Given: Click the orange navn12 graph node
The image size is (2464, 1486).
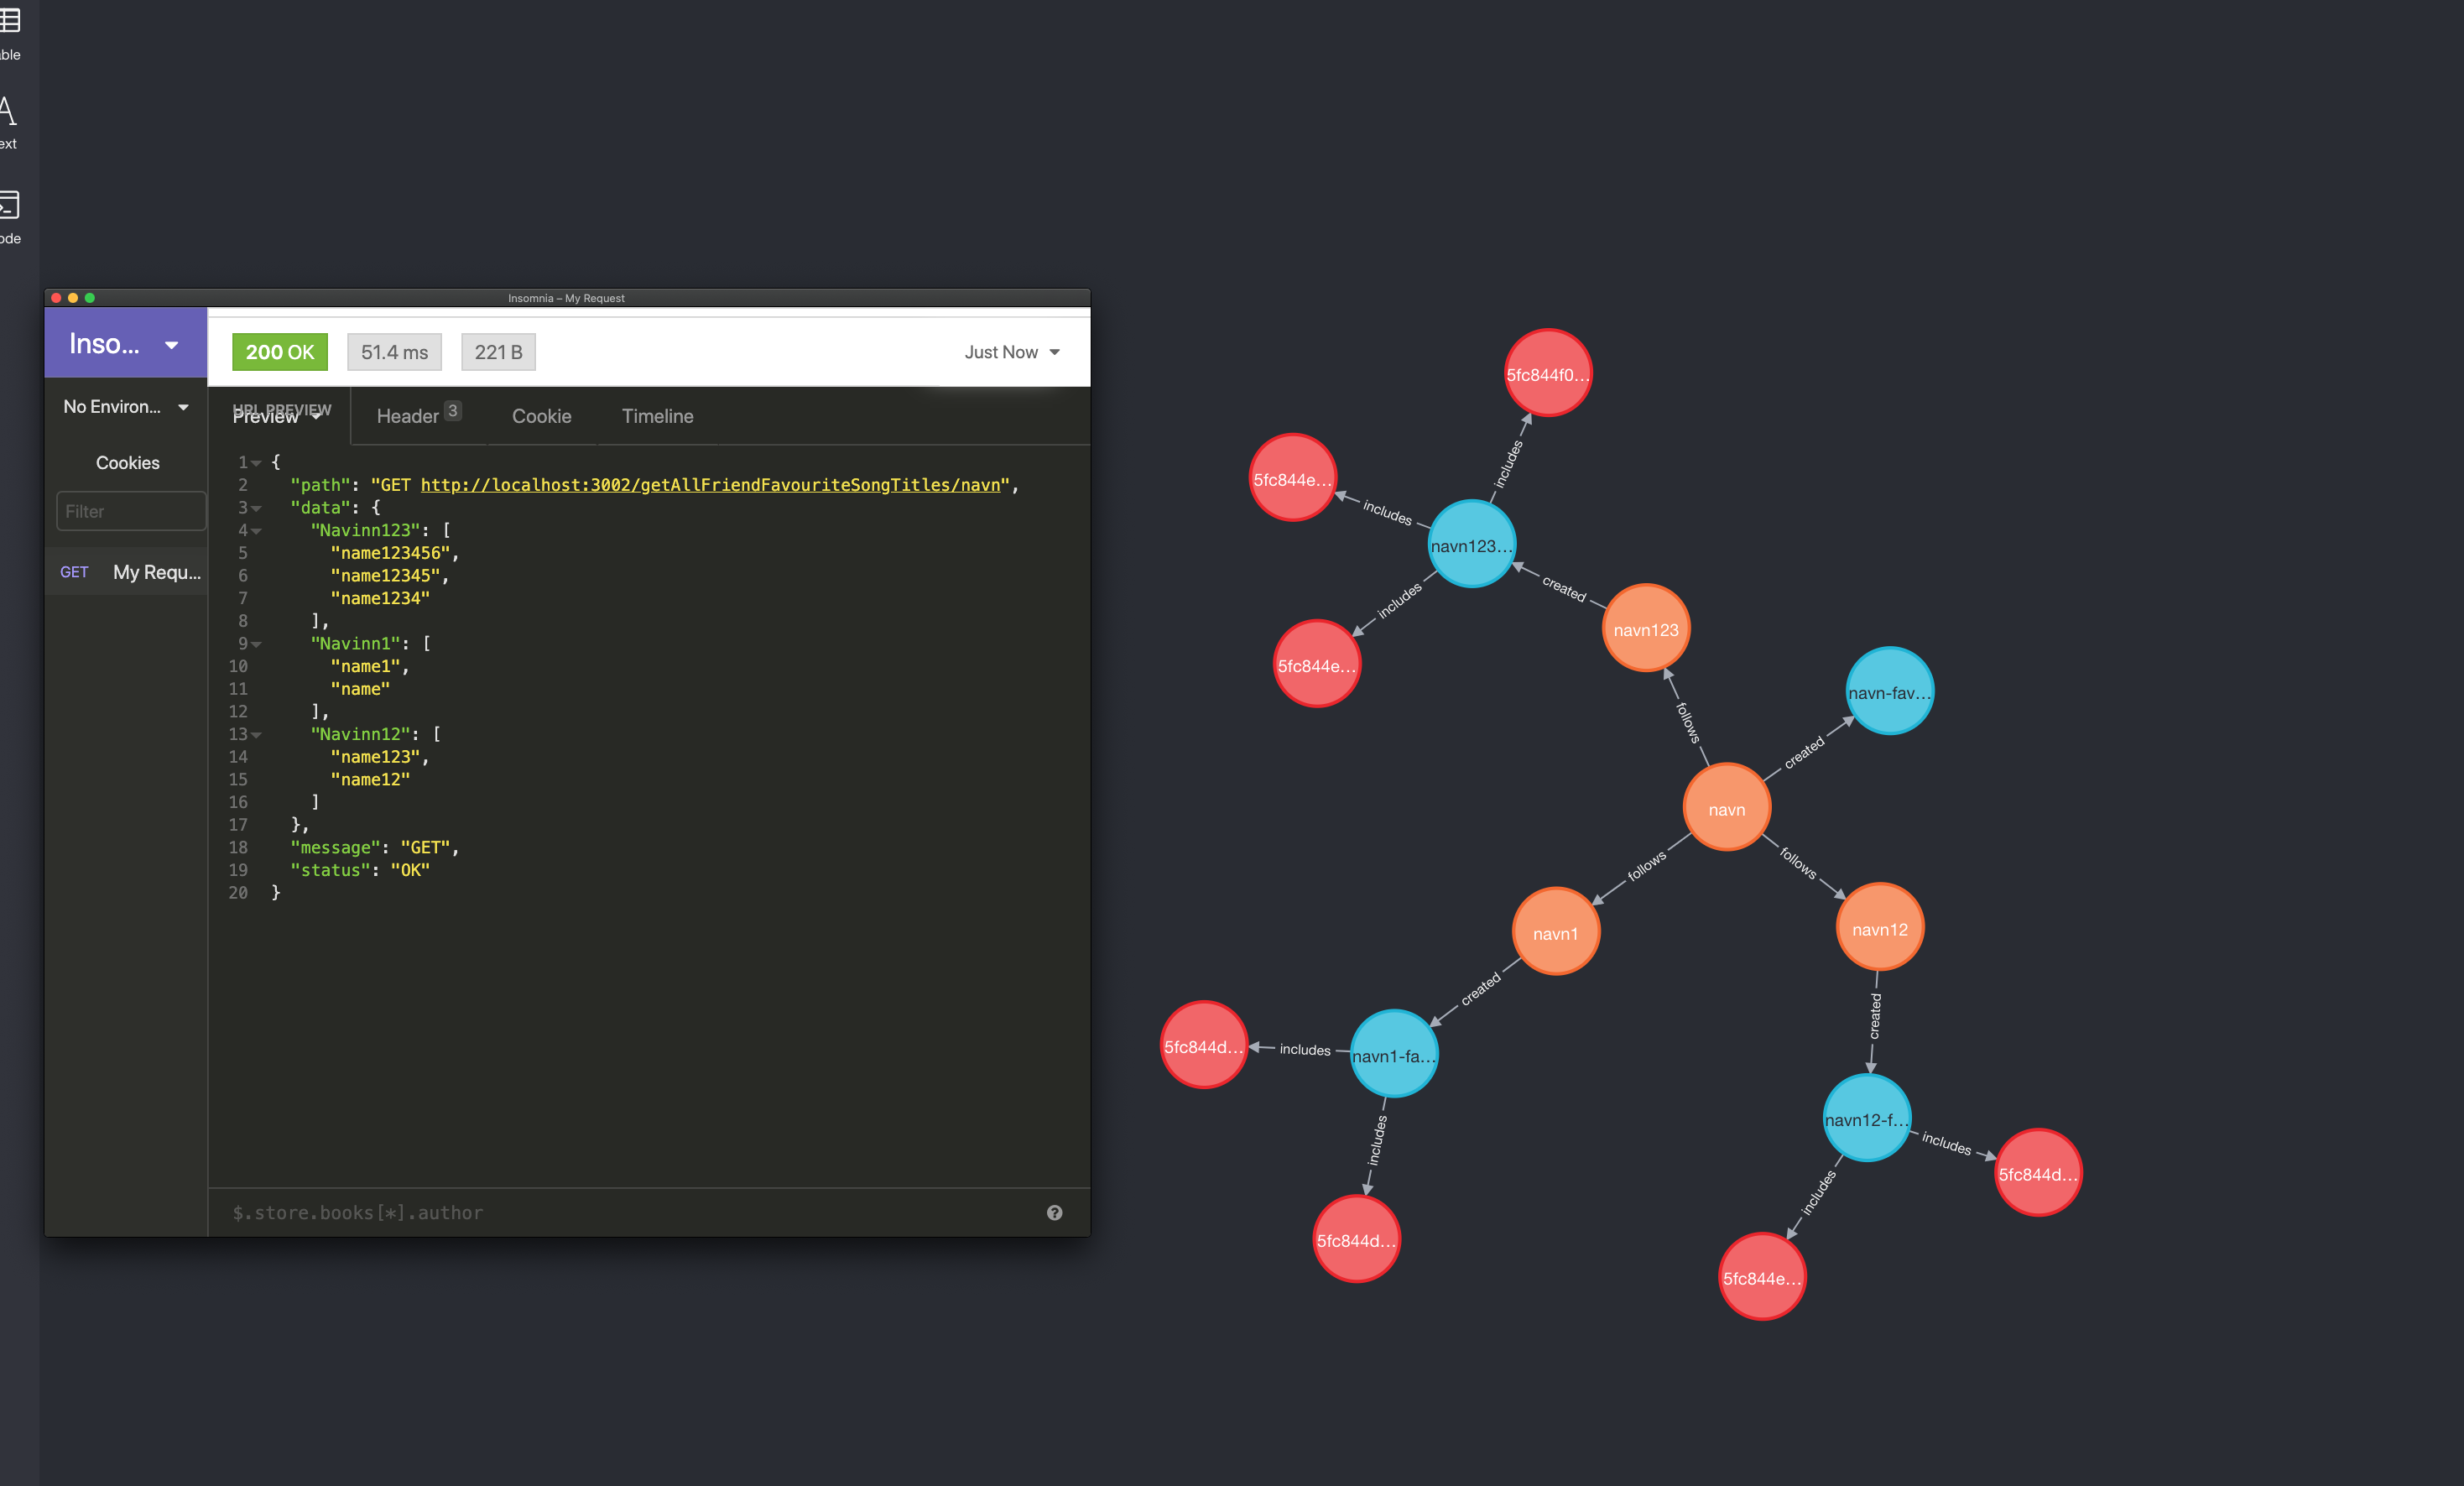Looking at the screenshot, I should pyautogui.click(x=1879, y=928).
